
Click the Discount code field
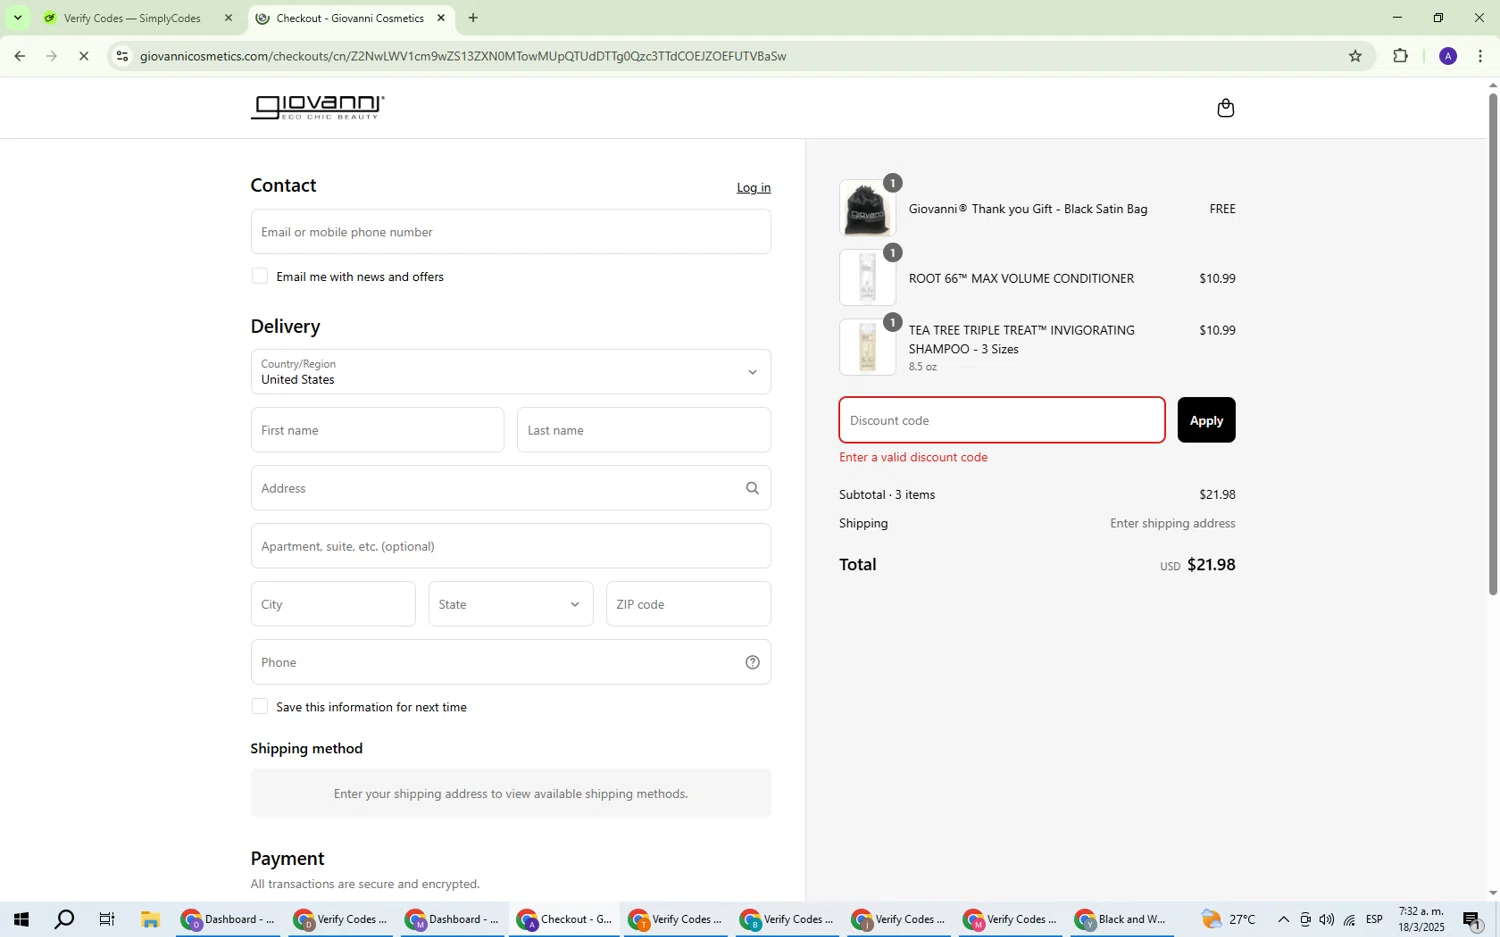coord(1002,420)
